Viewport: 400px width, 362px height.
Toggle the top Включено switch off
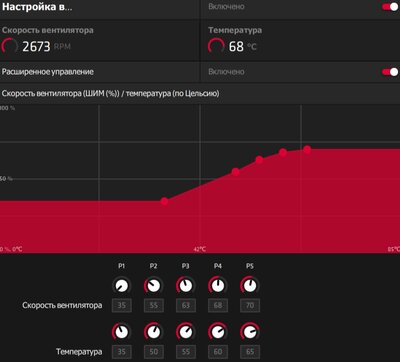pos(390,7)
